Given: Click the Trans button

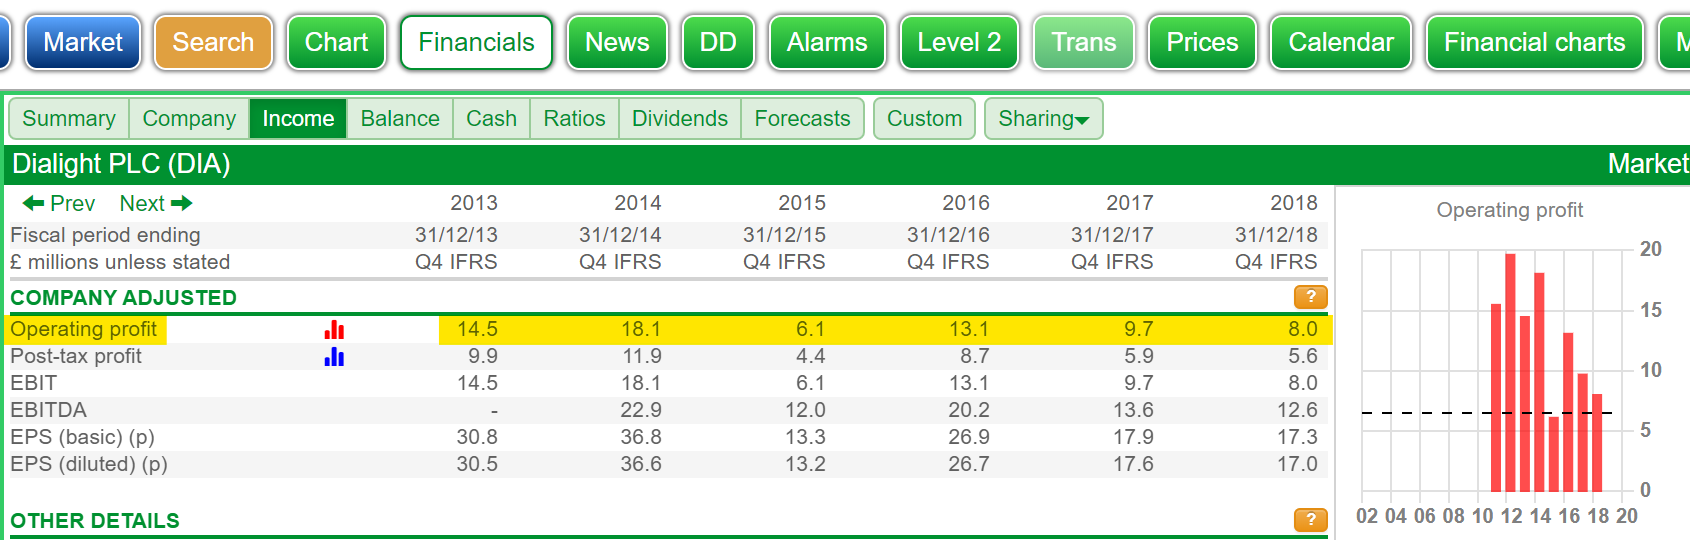Looking at the screenshot, I should (1083, 42).
